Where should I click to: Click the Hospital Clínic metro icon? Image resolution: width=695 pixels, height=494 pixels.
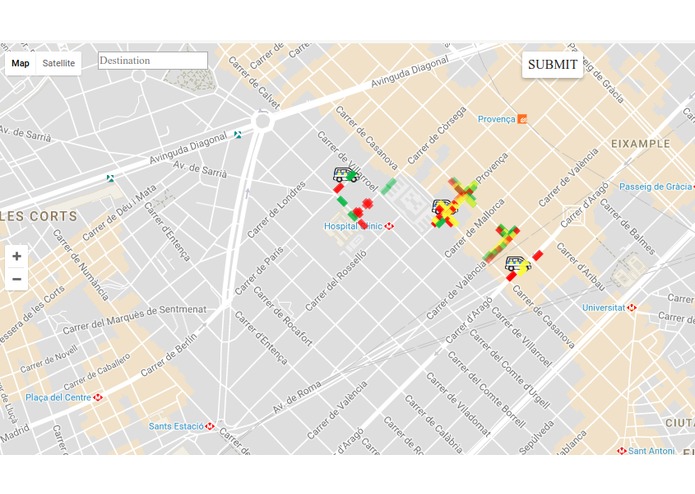click(x=389, y=226)
